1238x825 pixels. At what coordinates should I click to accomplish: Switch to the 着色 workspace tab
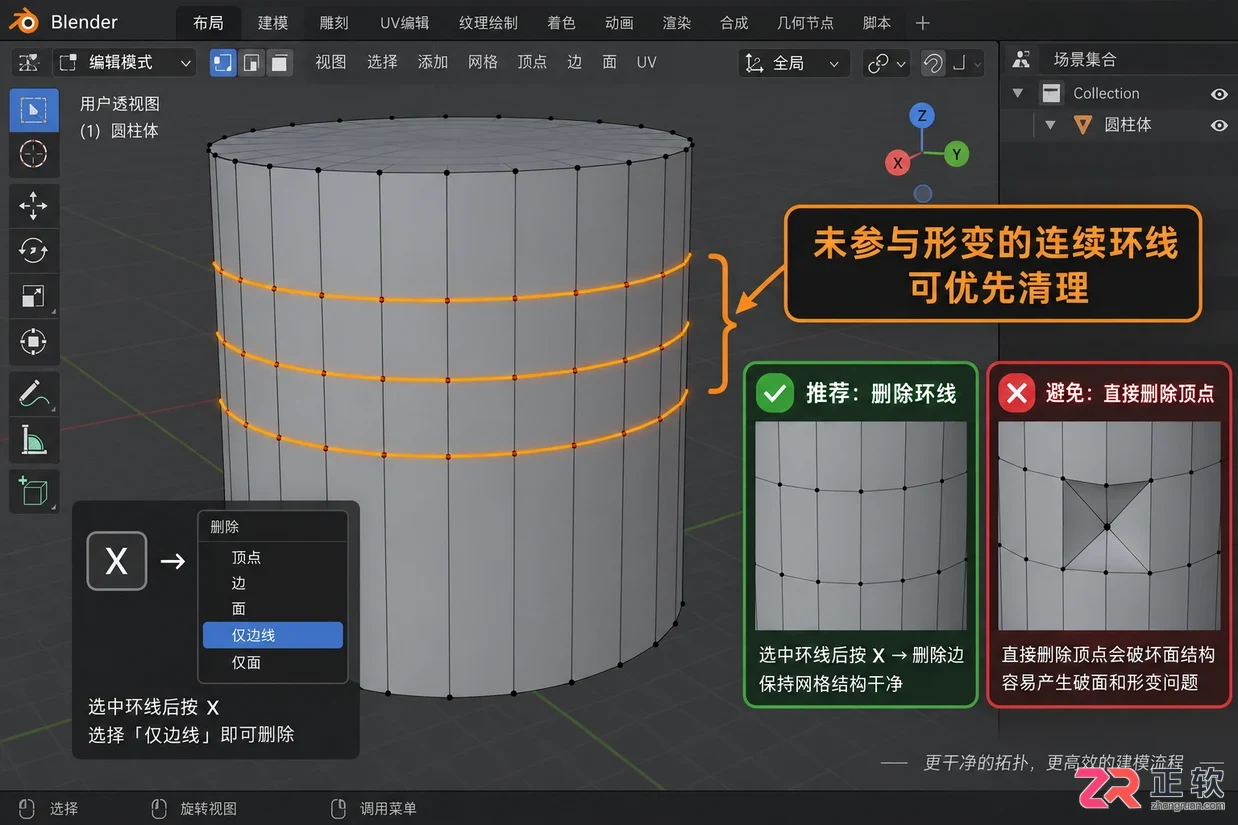561,22
